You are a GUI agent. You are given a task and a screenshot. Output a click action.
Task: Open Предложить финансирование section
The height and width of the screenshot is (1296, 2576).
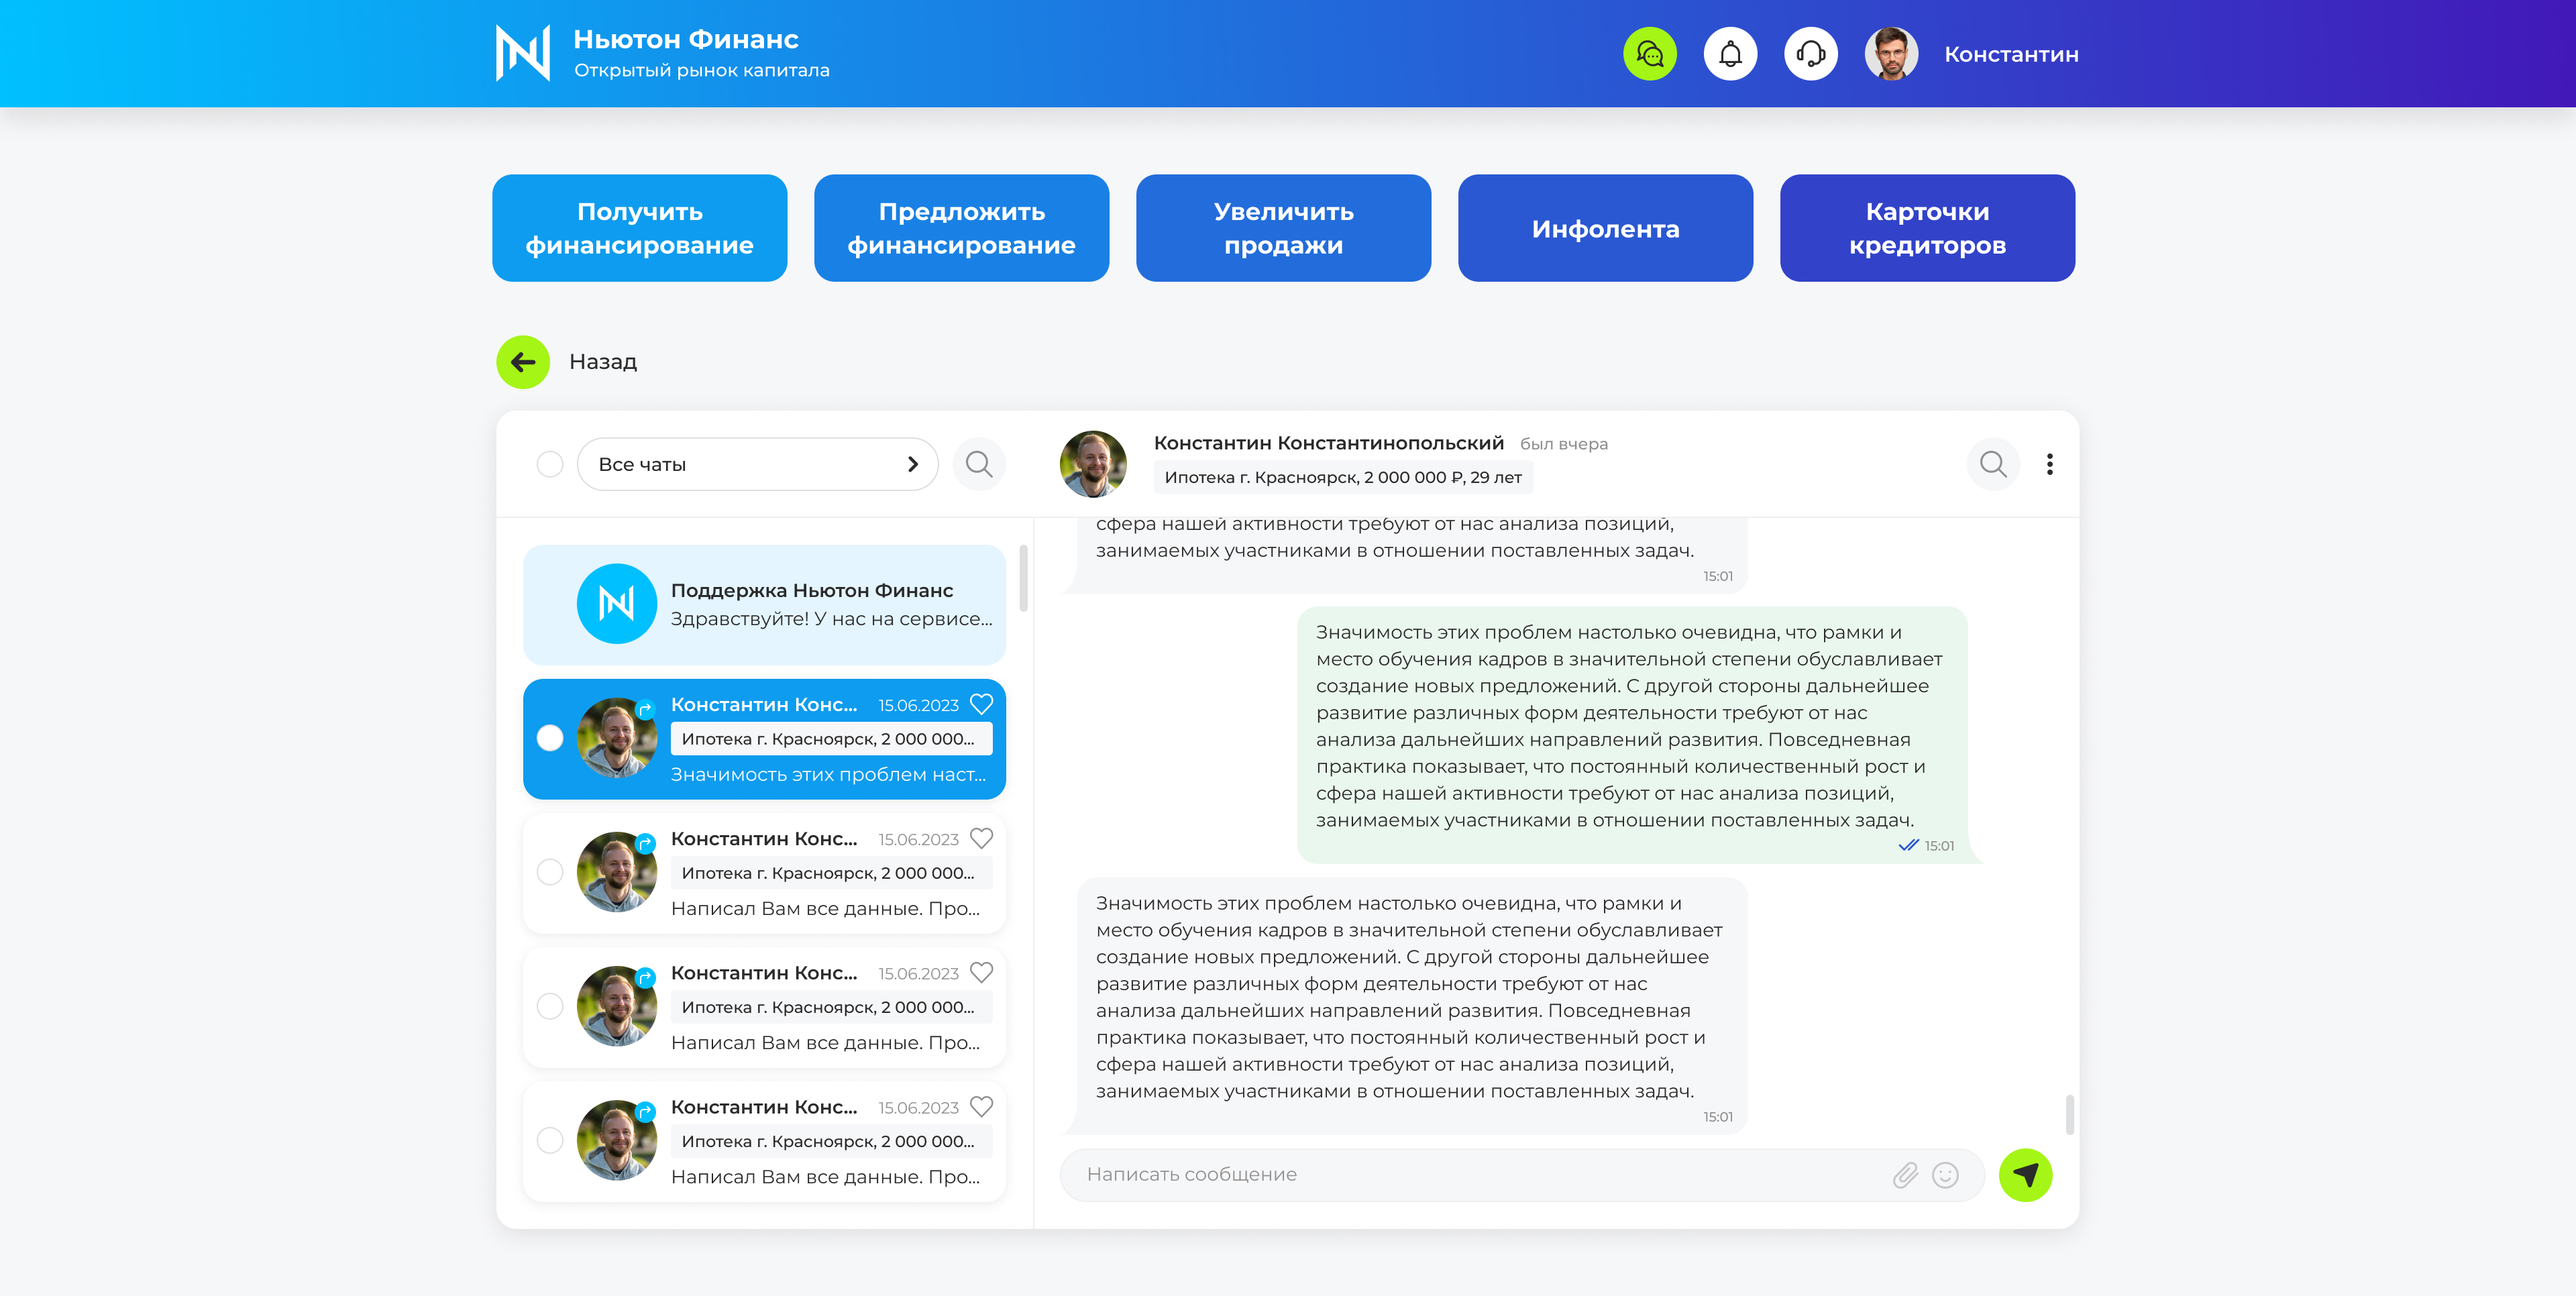pyautogui.click(x=962, y=228)
